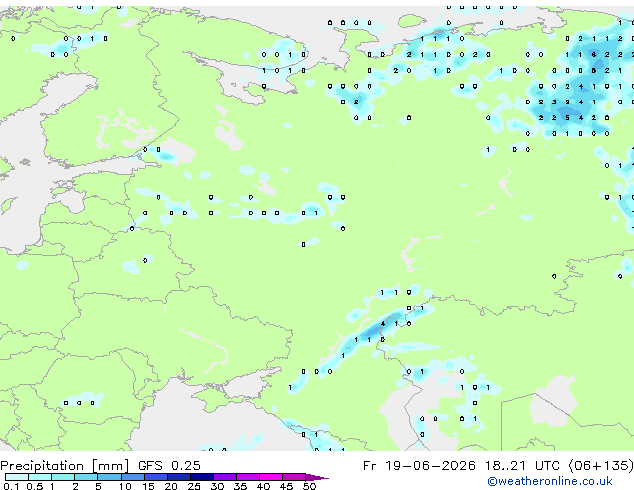Select the '10' legend scale label
This screenshot has height=490, width=634.
[x=125, y=486]
